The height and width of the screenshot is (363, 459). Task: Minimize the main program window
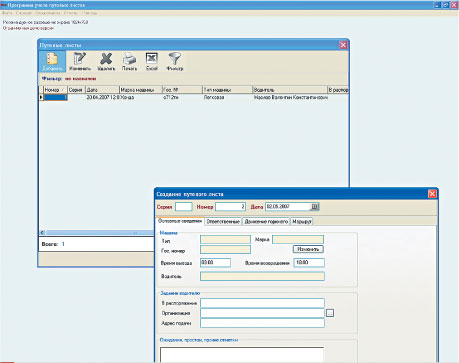437,5
